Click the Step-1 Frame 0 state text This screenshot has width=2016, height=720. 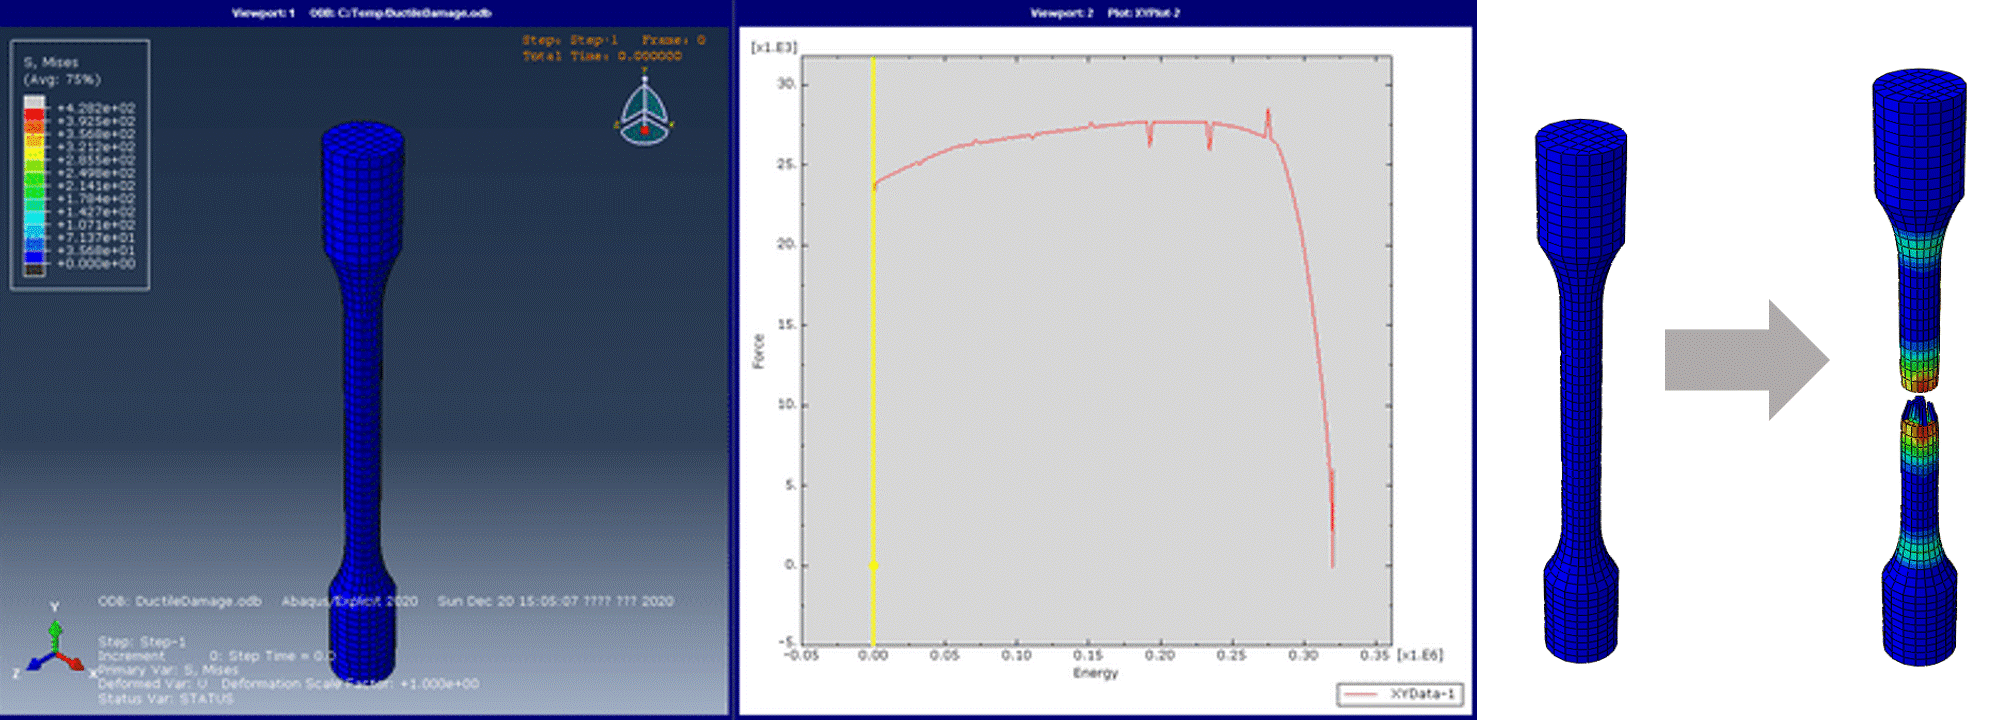click(x=613, y=48)
